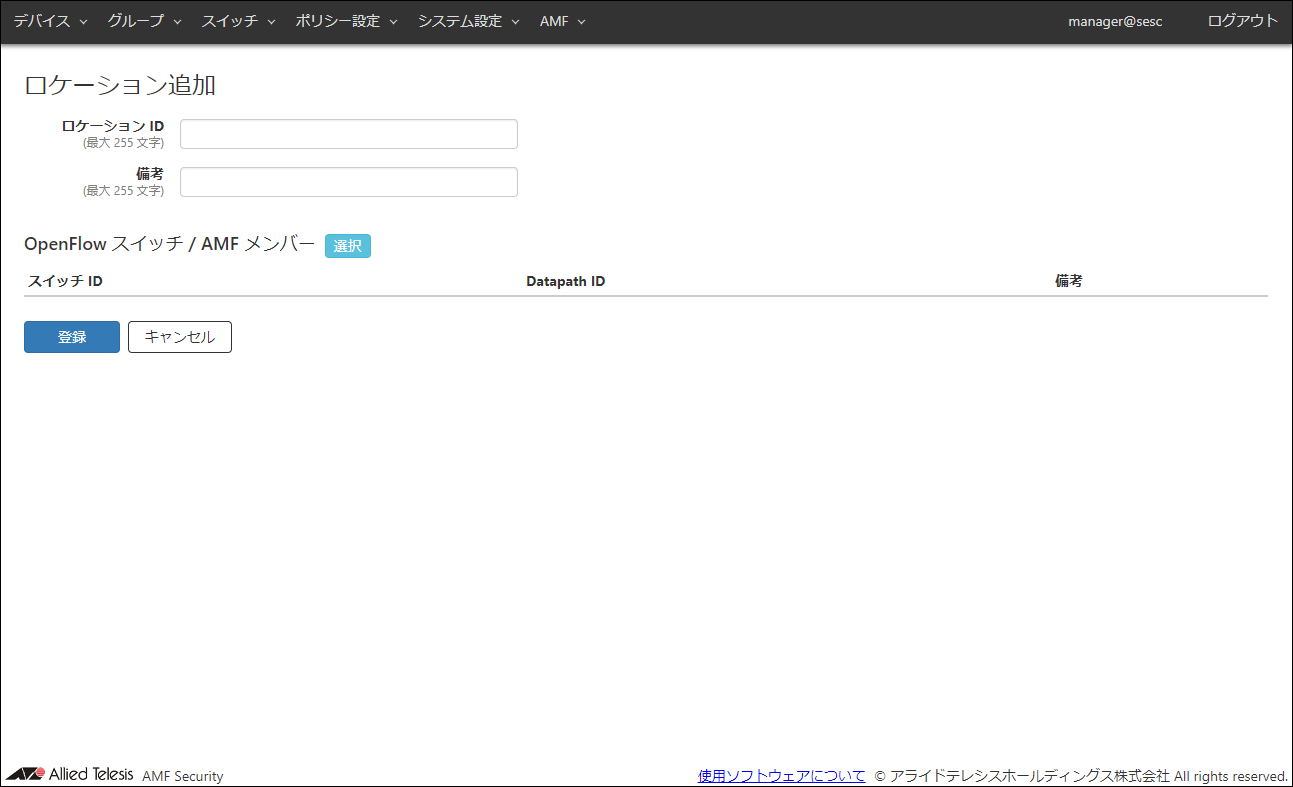The width and height of the screenshot is (1293, 787).
Task: Log out via the ログアウト link
Action: click(x=1242, y=21)
